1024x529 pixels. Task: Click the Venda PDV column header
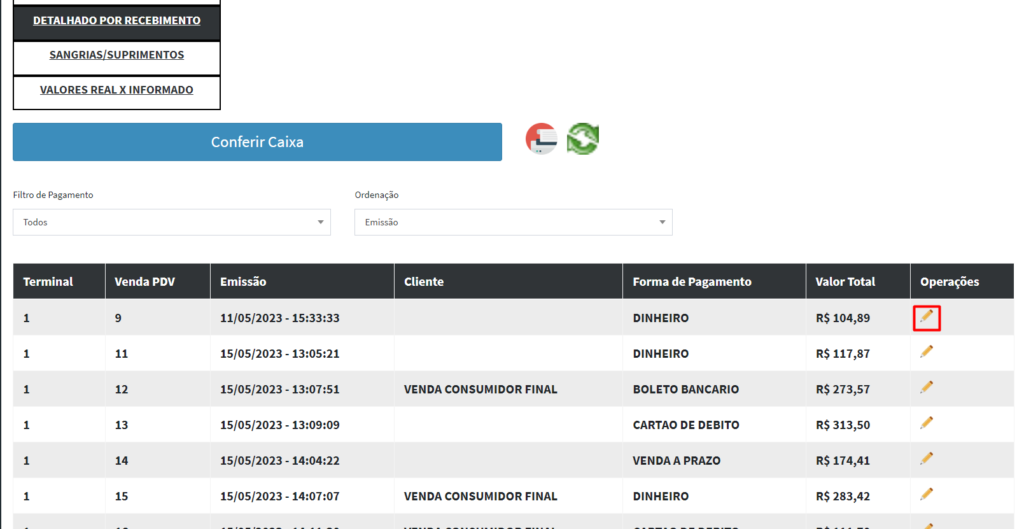pos(145,282)
